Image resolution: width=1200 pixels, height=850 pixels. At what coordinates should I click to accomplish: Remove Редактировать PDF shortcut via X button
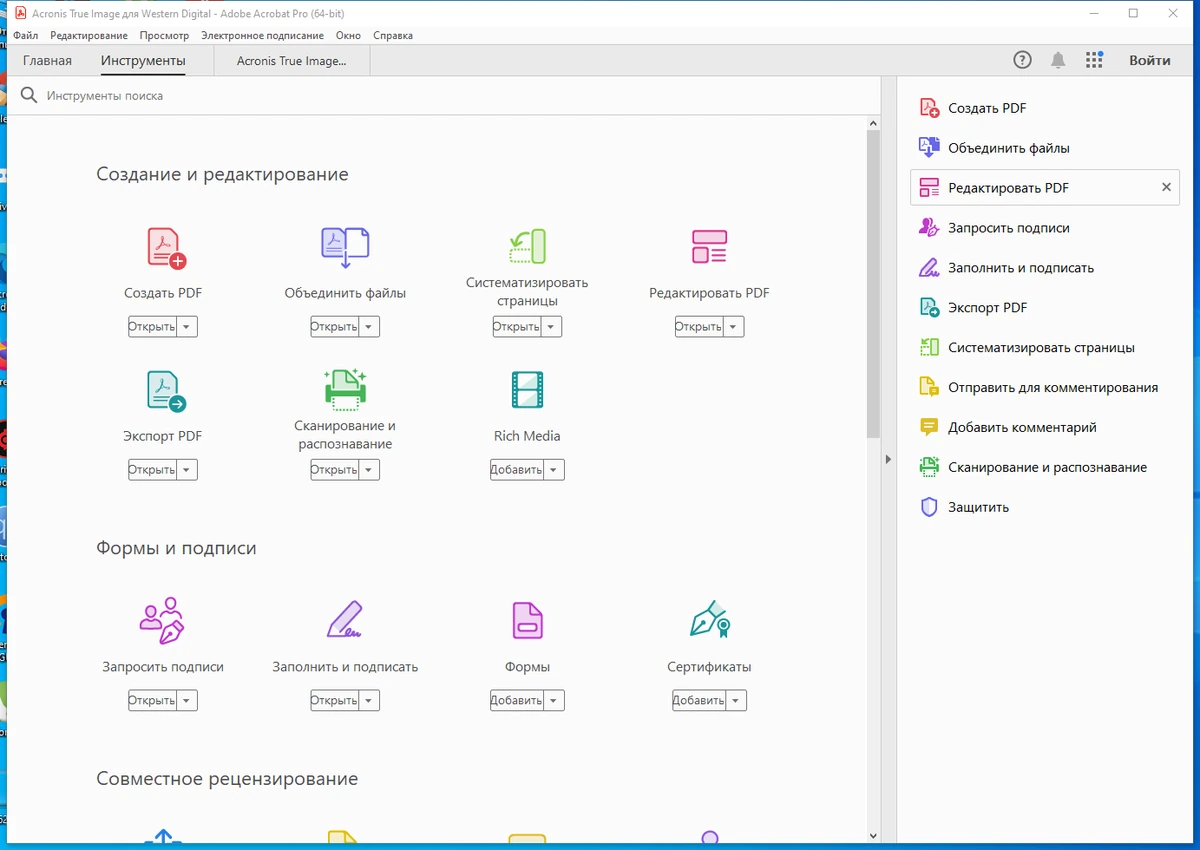[1166, 188]
